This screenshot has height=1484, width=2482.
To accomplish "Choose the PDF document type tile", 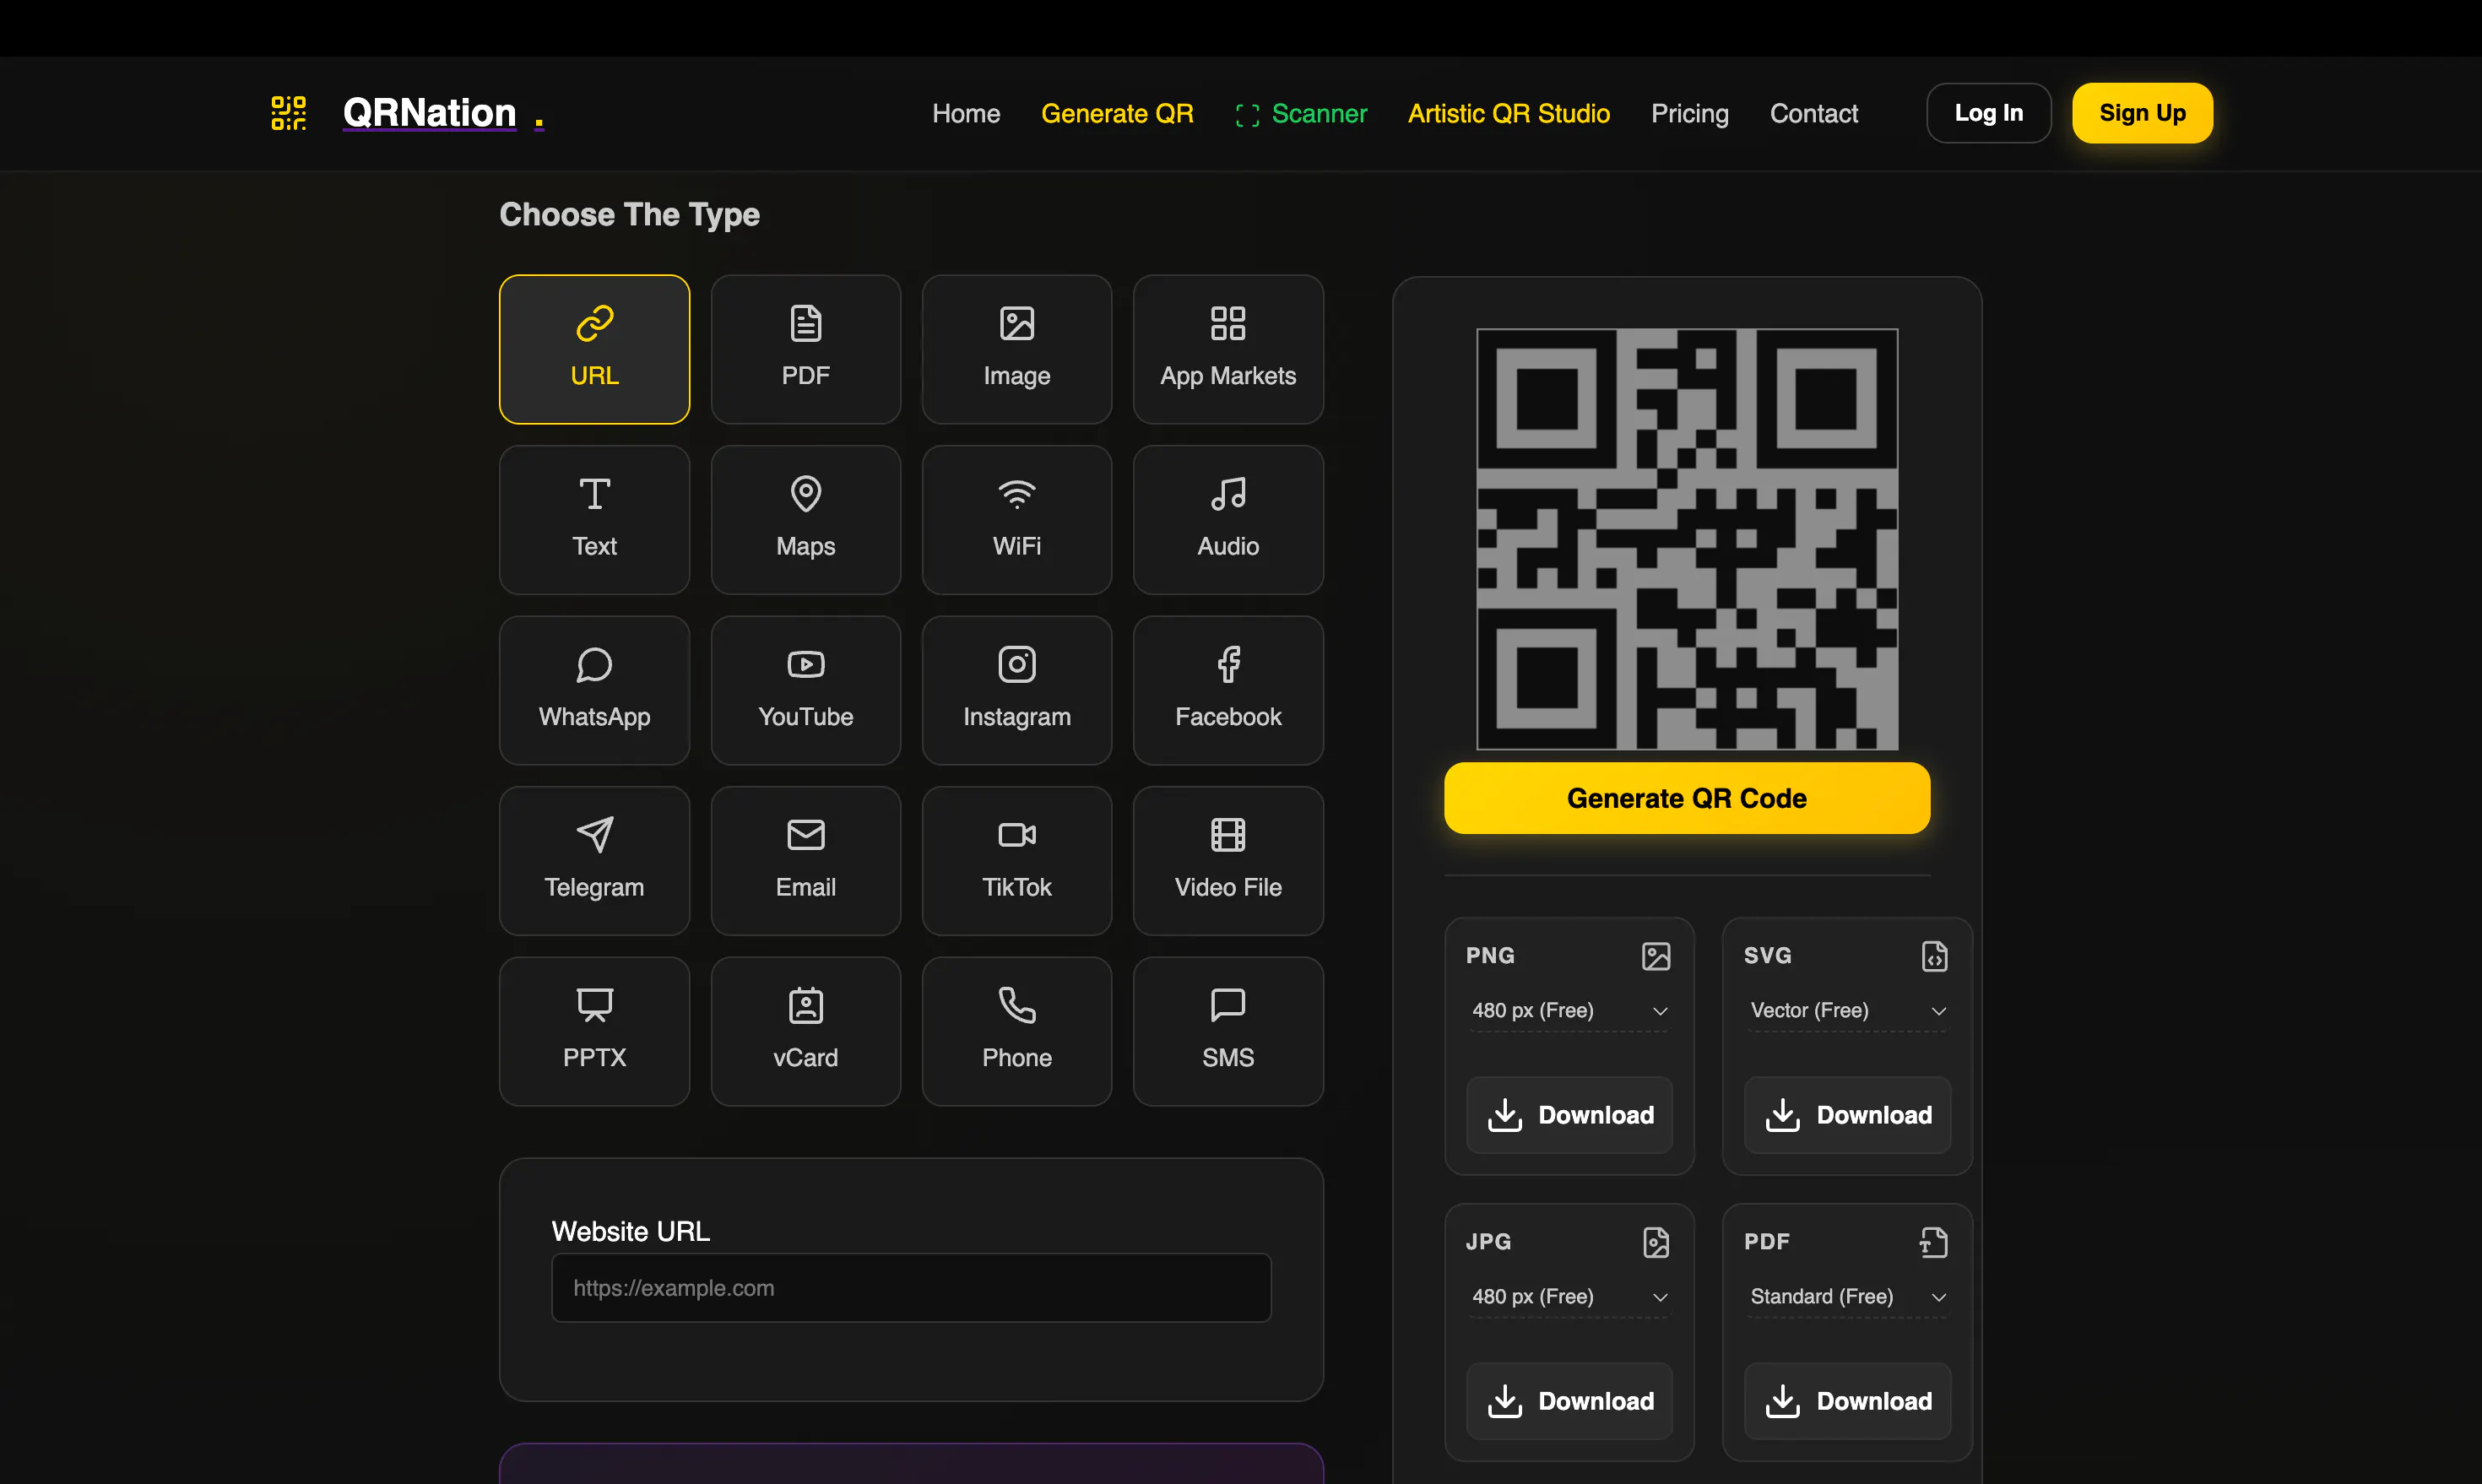I will point(805,349).
